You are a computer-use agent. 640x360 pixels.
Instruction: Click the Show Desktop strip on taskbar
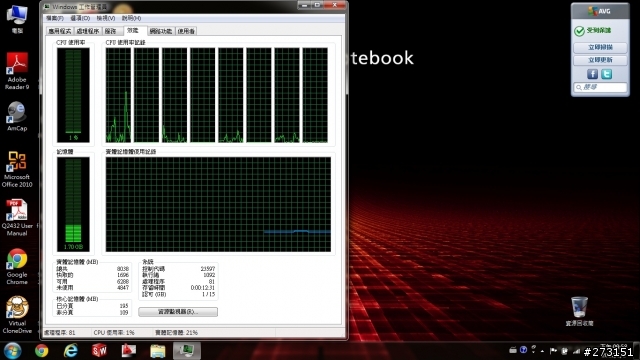637,351
